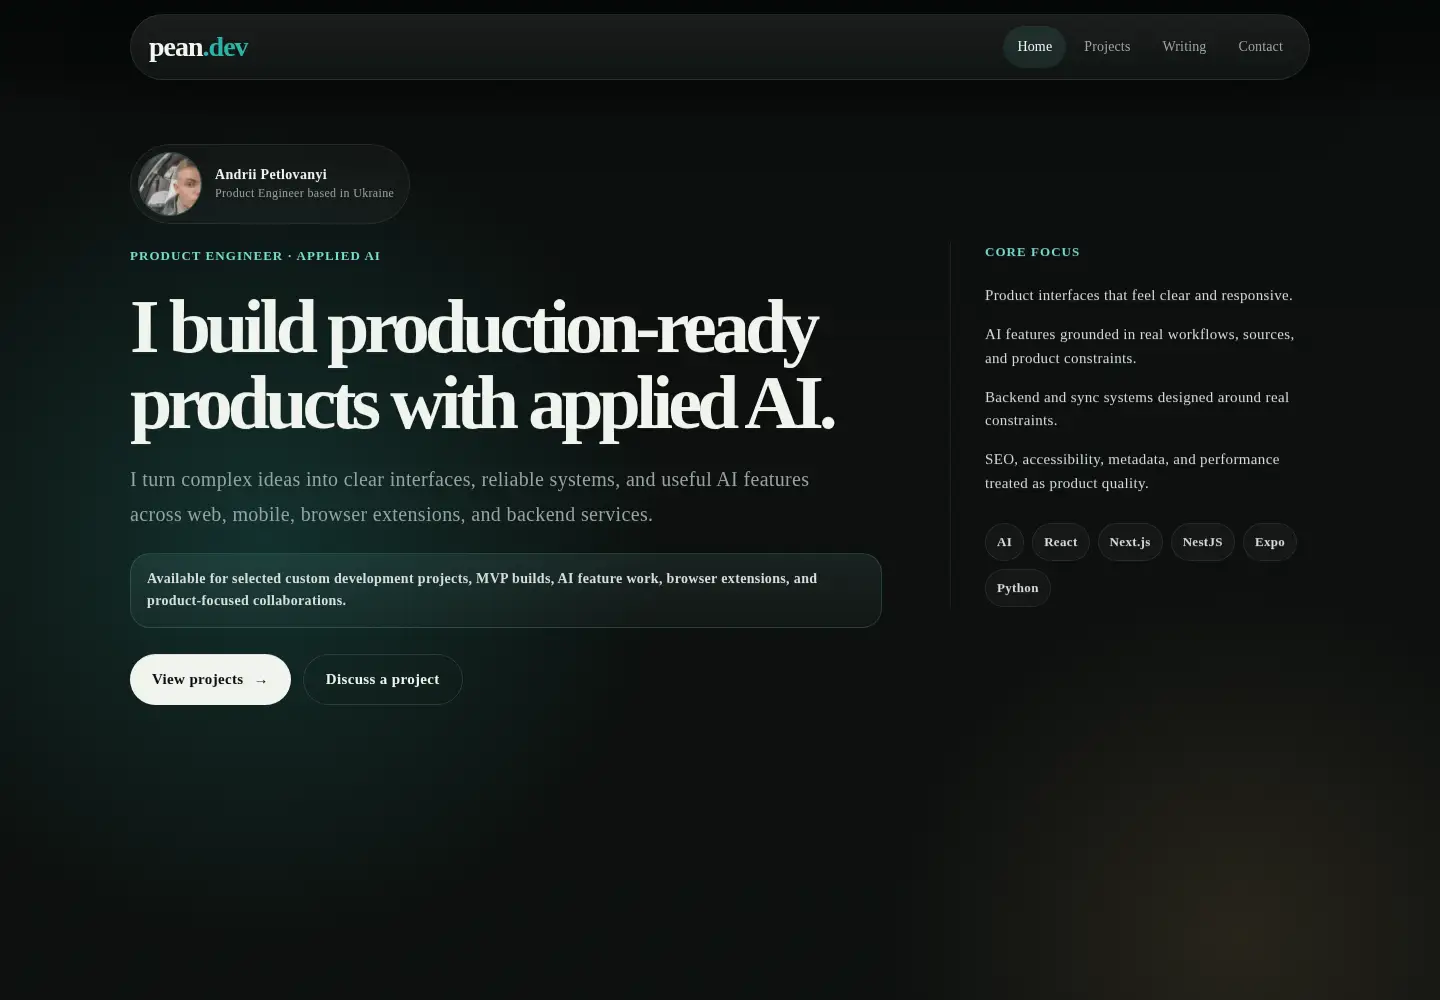This screenshot has height=1000, width=1440.
Task: Select the React tag chip
Action: point(1060,542)
